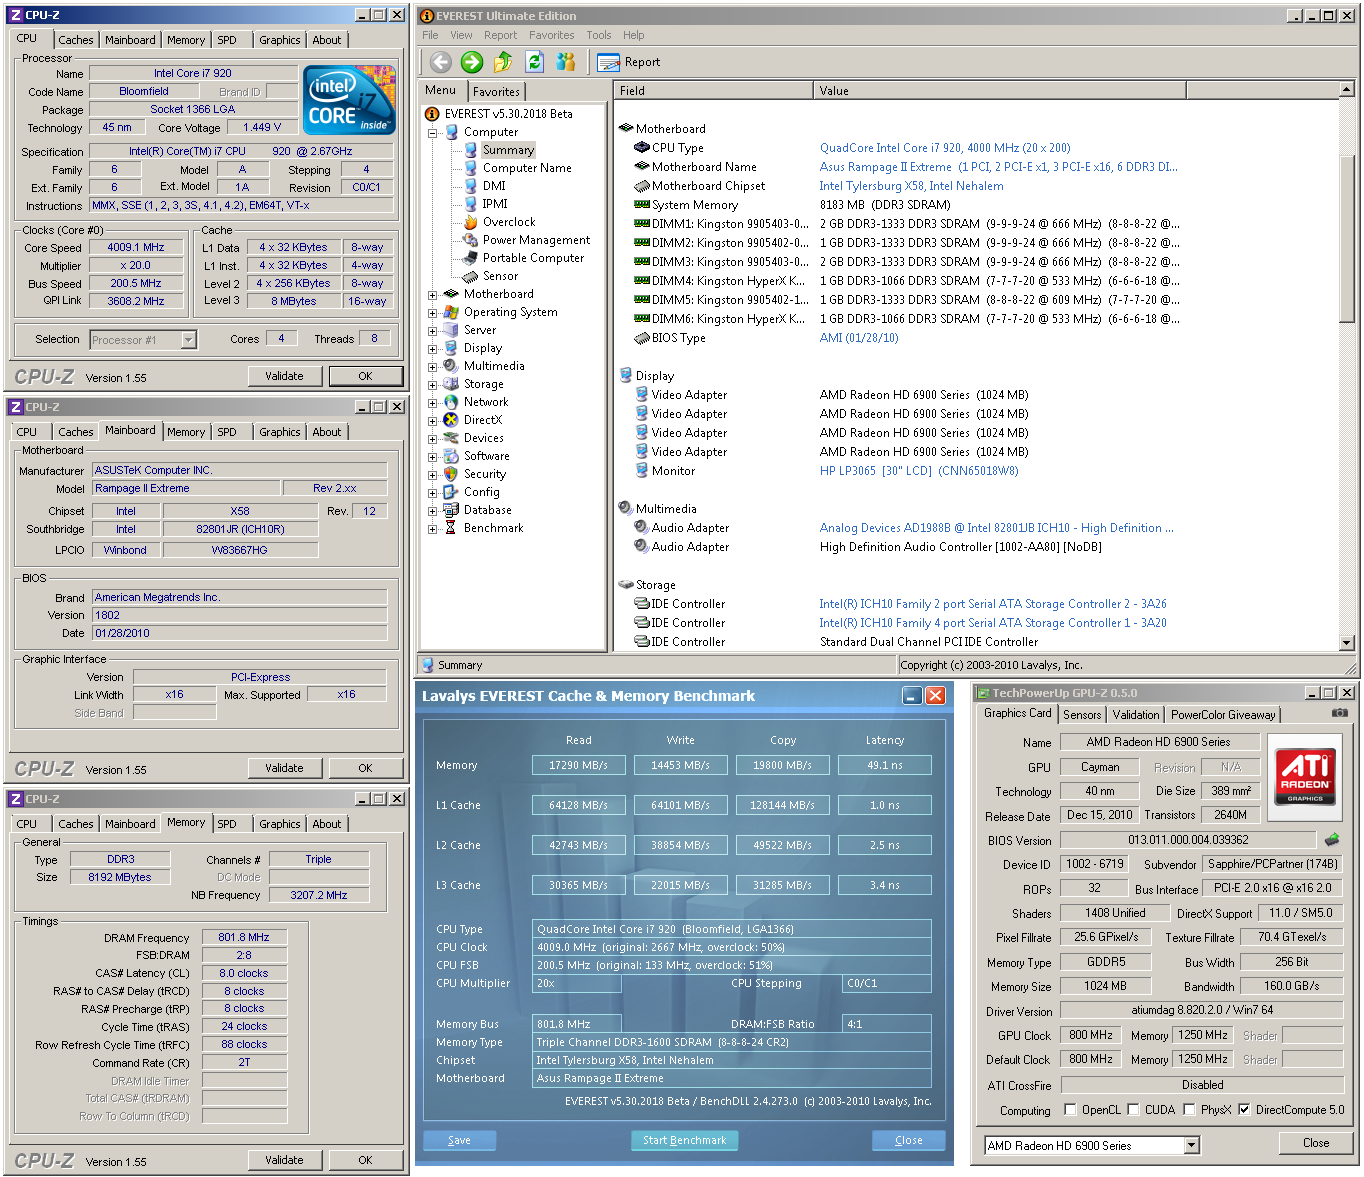Enable the OpenCL checkbox in GPU-Z
The width and height of the screenshot is (1364, 1177).
1071,1109
